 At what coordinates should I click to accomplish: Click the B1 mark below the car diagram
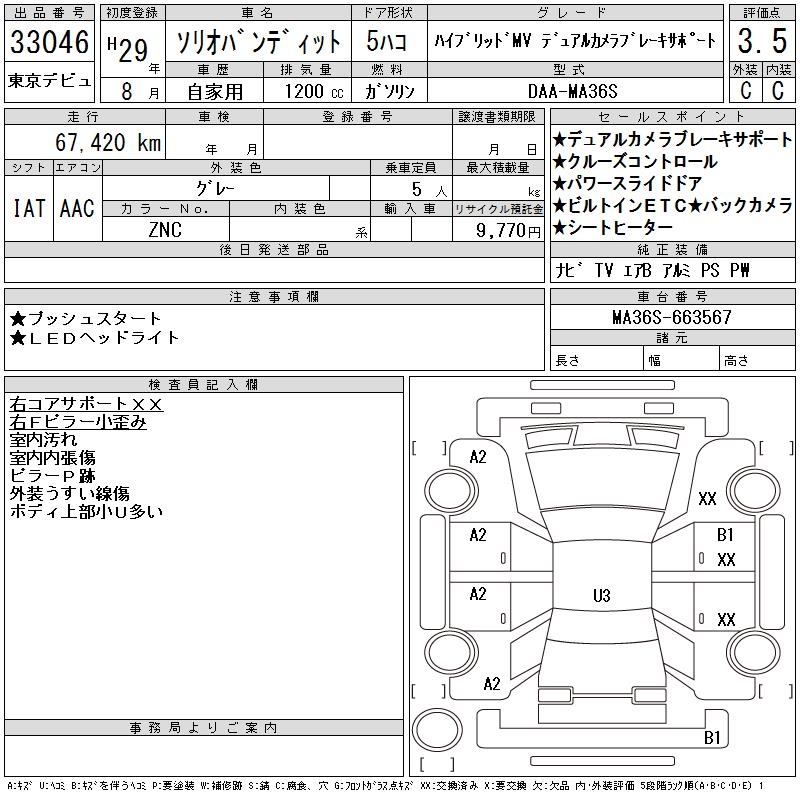(712, 738)
